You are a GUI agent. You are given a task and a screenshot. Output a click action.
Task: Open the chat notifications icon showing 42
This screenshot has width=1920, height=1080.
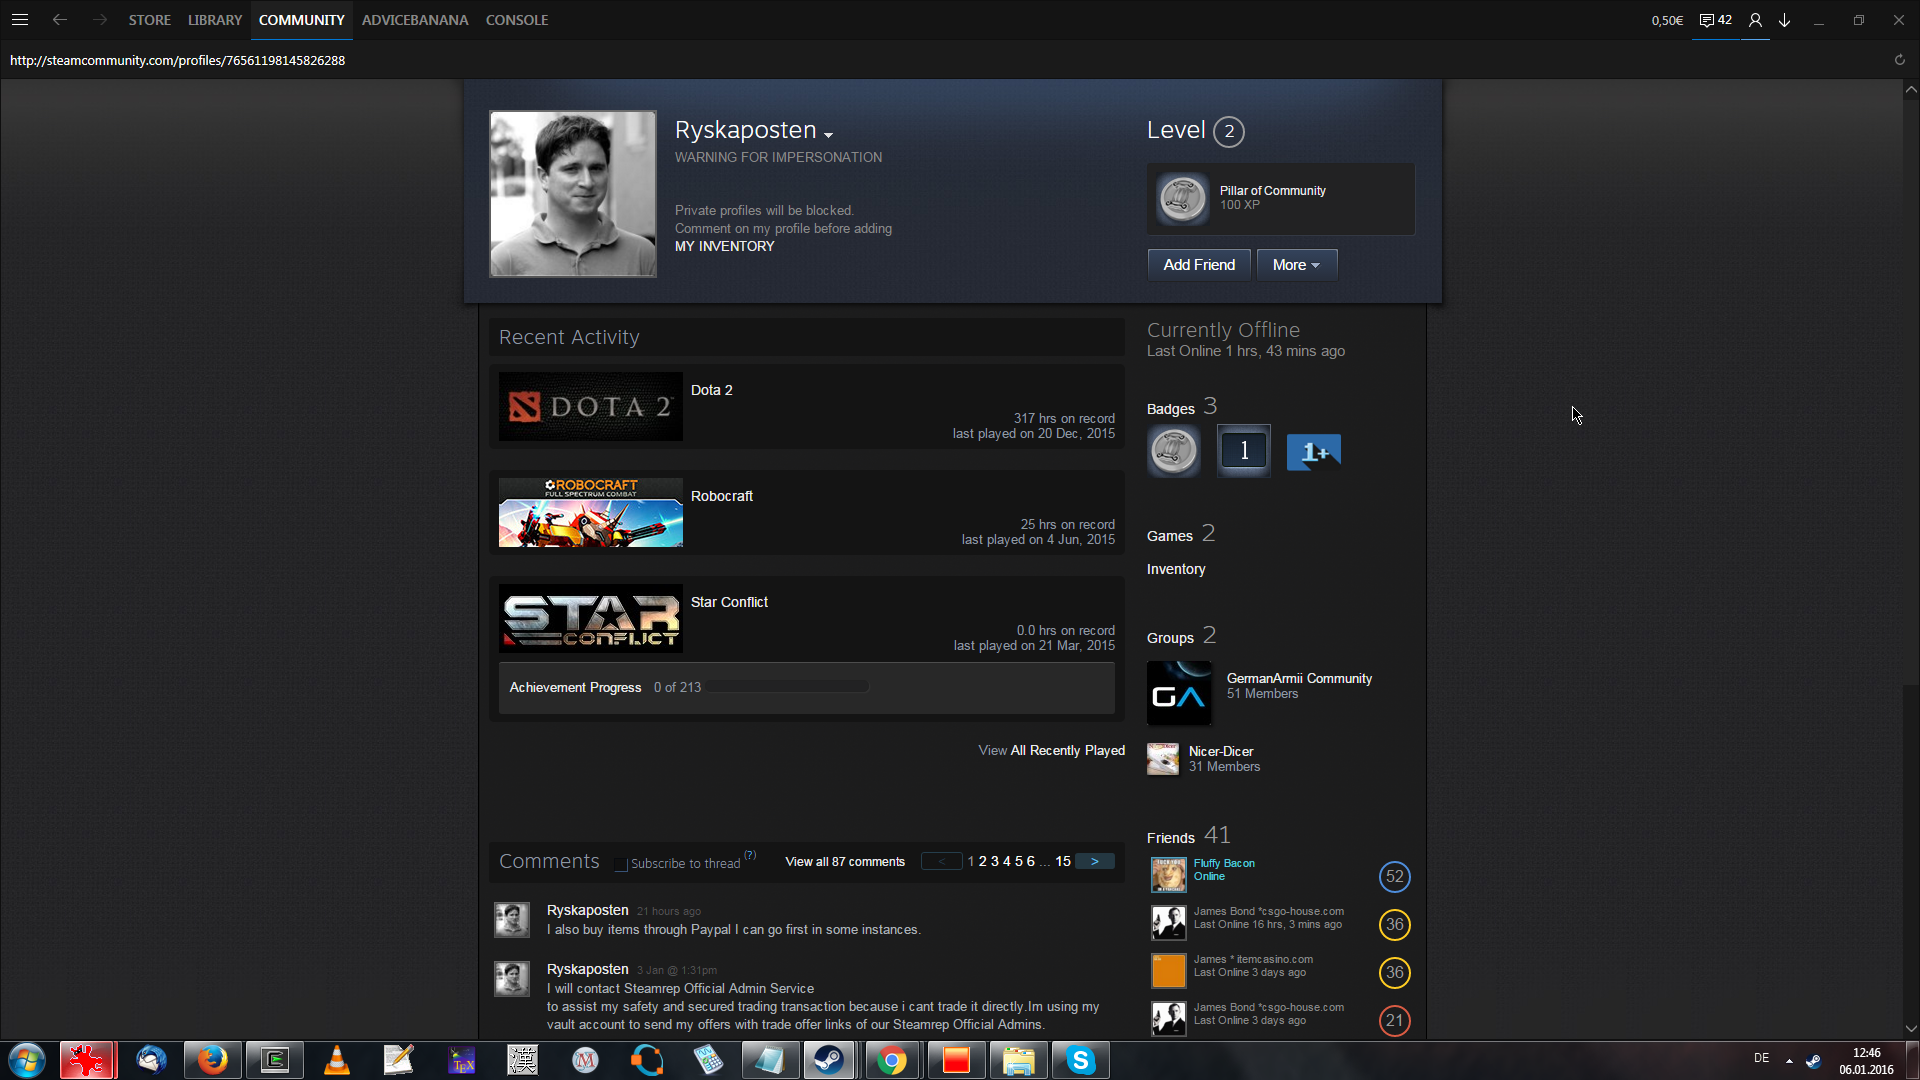click(1715, 20)
